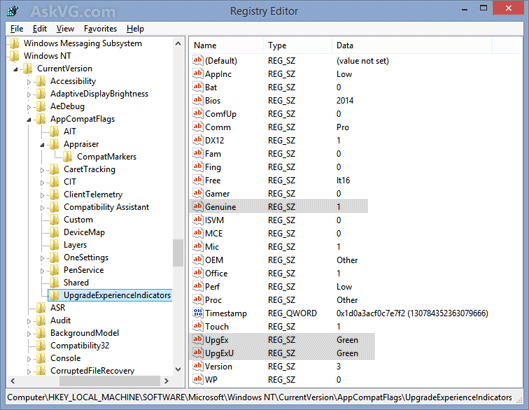The height and width of the screenshot is (410, 529).
Task: Expand the CaretTracking key
Action: pos(42,170)
